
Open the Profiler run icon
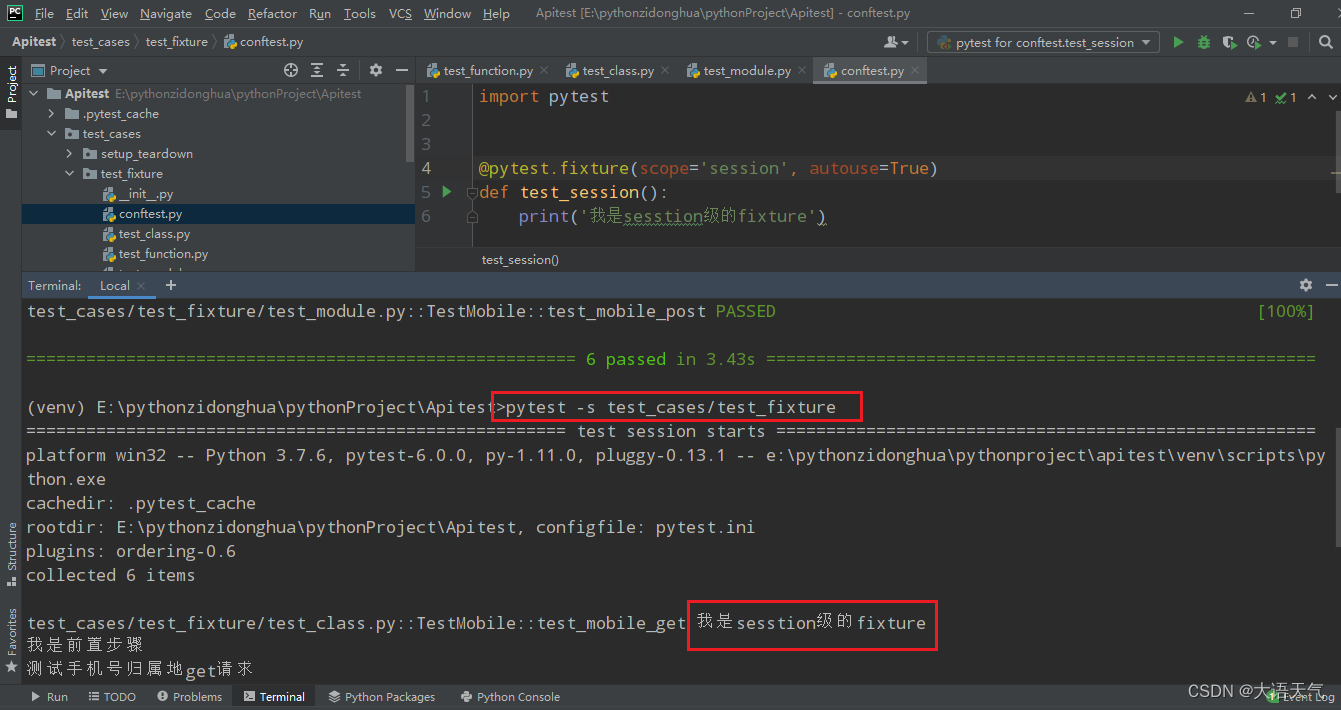[x=1253, y=42]
